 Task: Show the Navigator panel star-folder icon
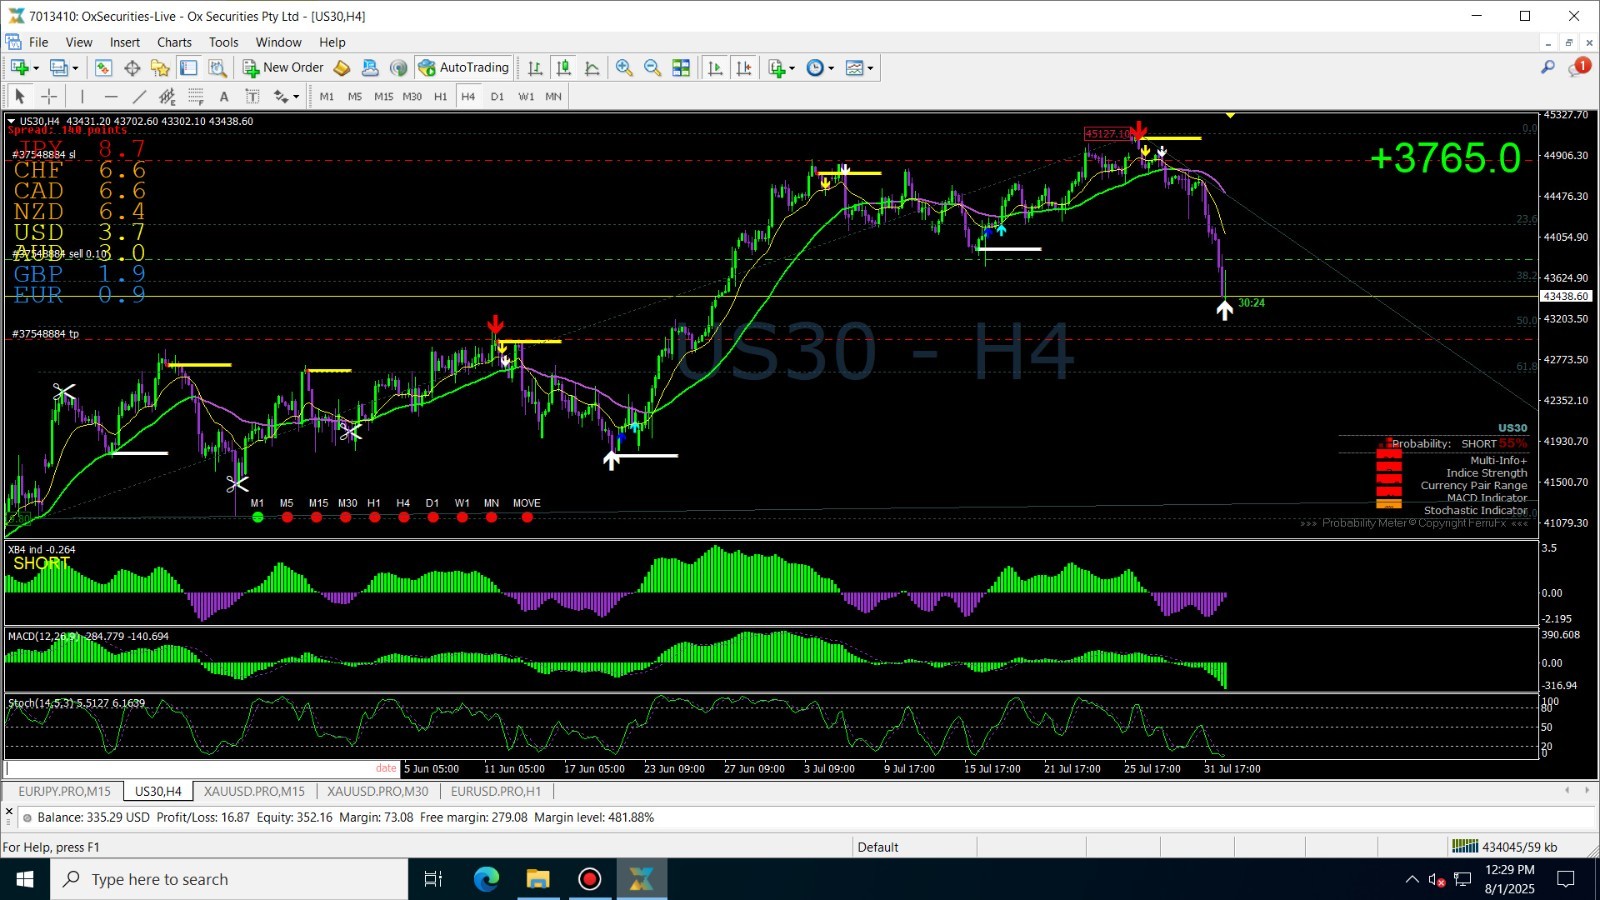[x=160, y=68]
